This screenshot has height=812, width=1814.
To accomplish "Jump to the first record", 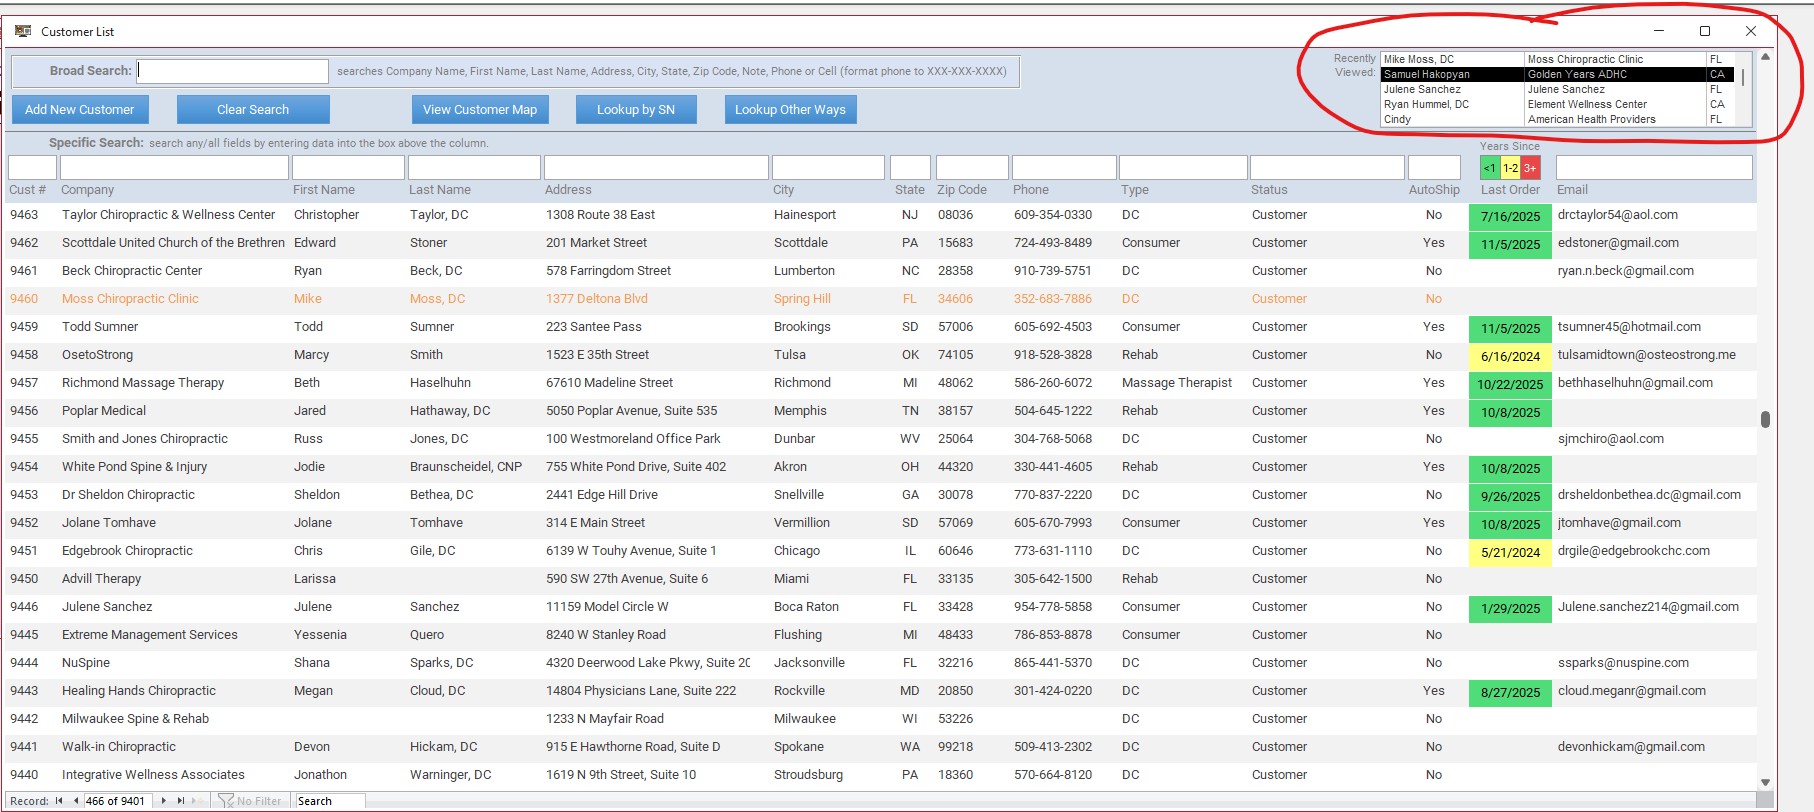I will point(59,801).
